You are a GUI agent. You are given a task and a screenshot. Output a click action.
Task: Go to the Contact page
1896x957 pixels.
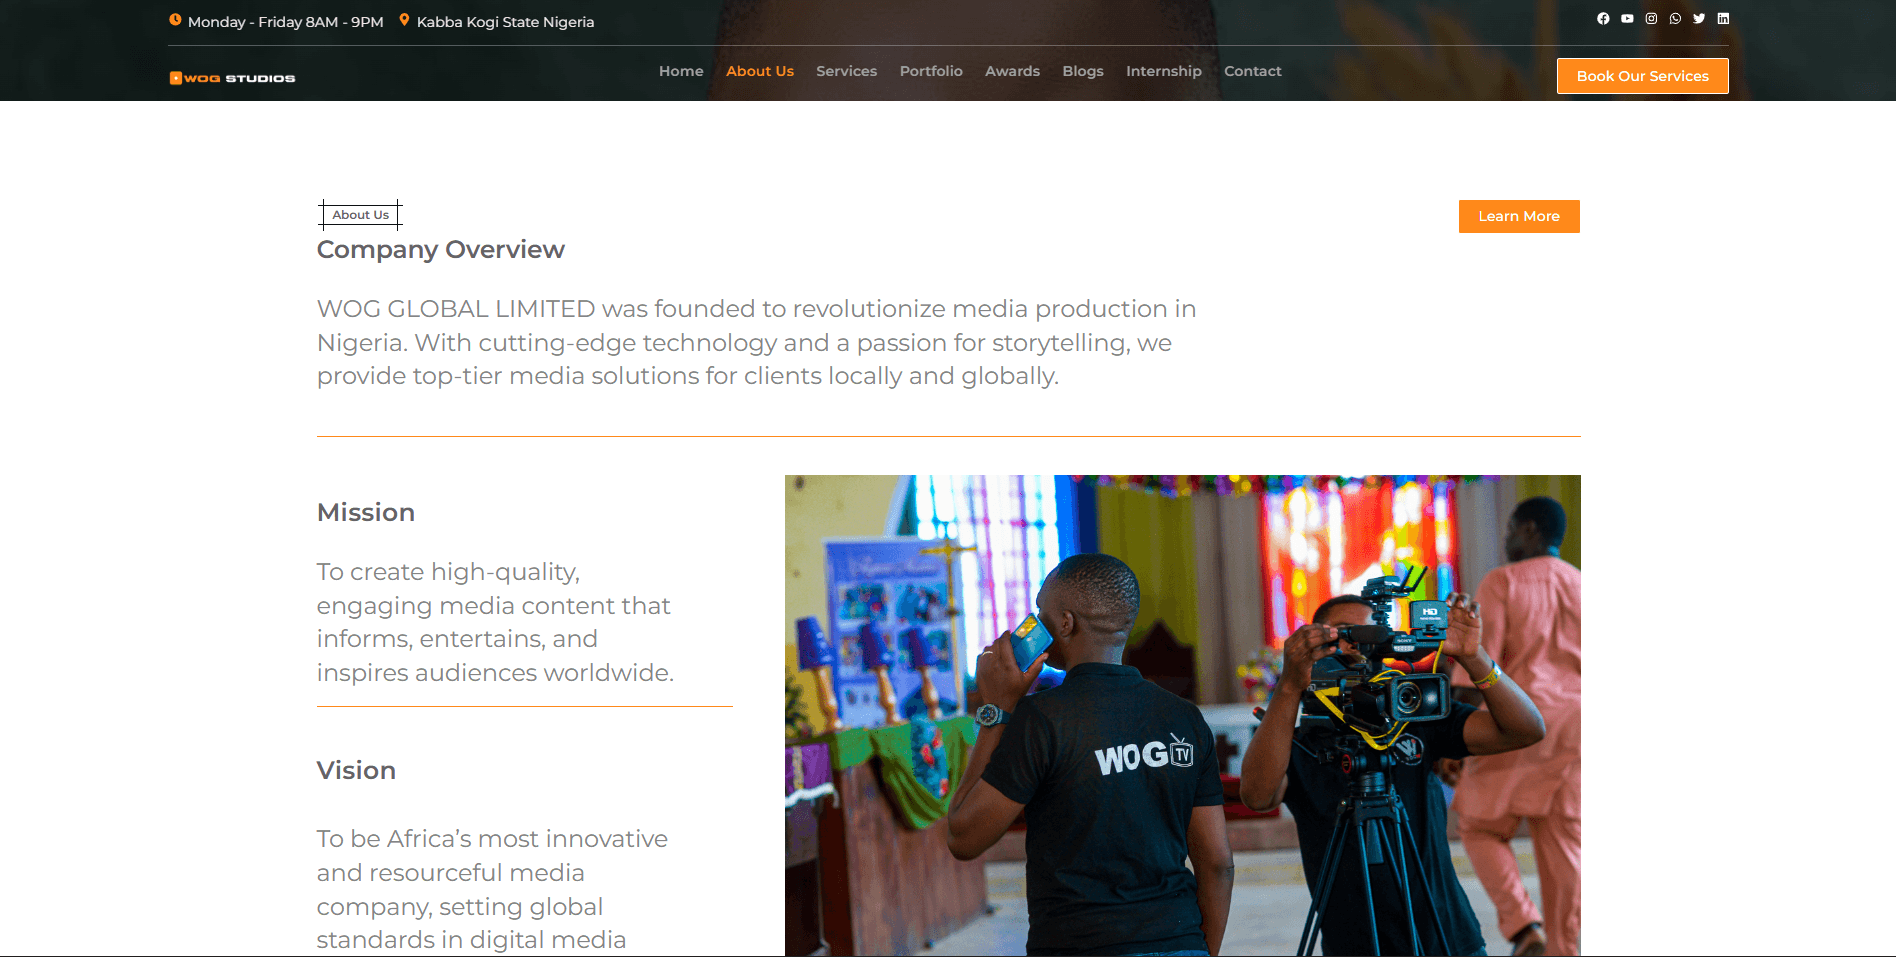1253,71
